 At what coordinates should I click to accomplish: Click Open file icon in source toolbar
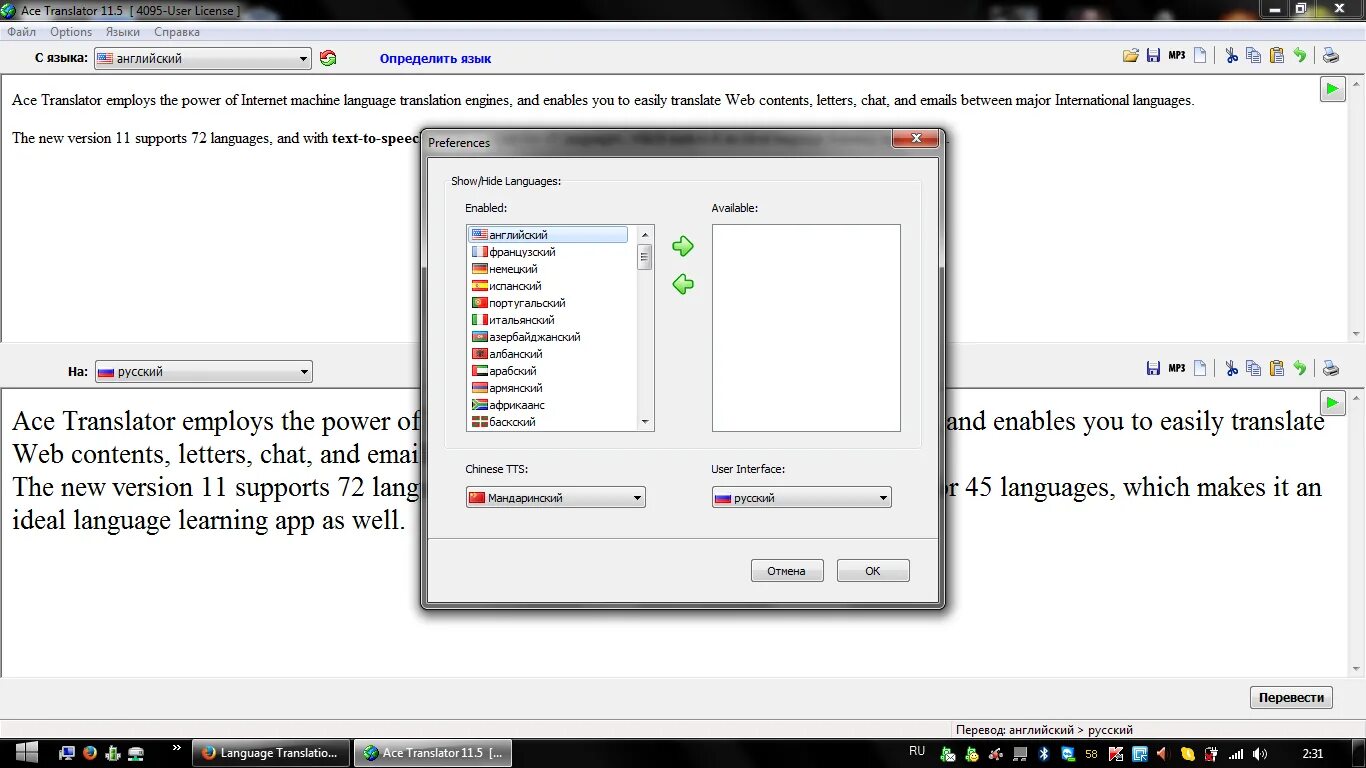(x=1131, y=56)
